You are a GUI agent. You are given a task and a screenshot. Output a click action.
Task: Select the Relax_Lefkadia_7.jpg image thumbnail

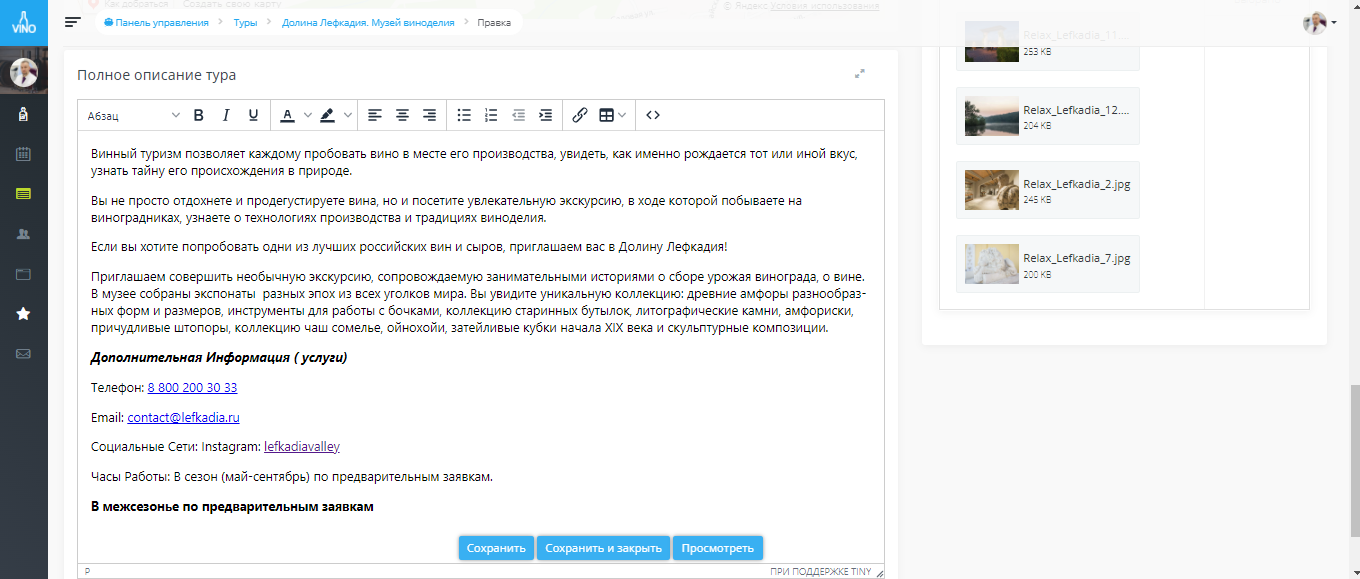[x=992, y=264]
